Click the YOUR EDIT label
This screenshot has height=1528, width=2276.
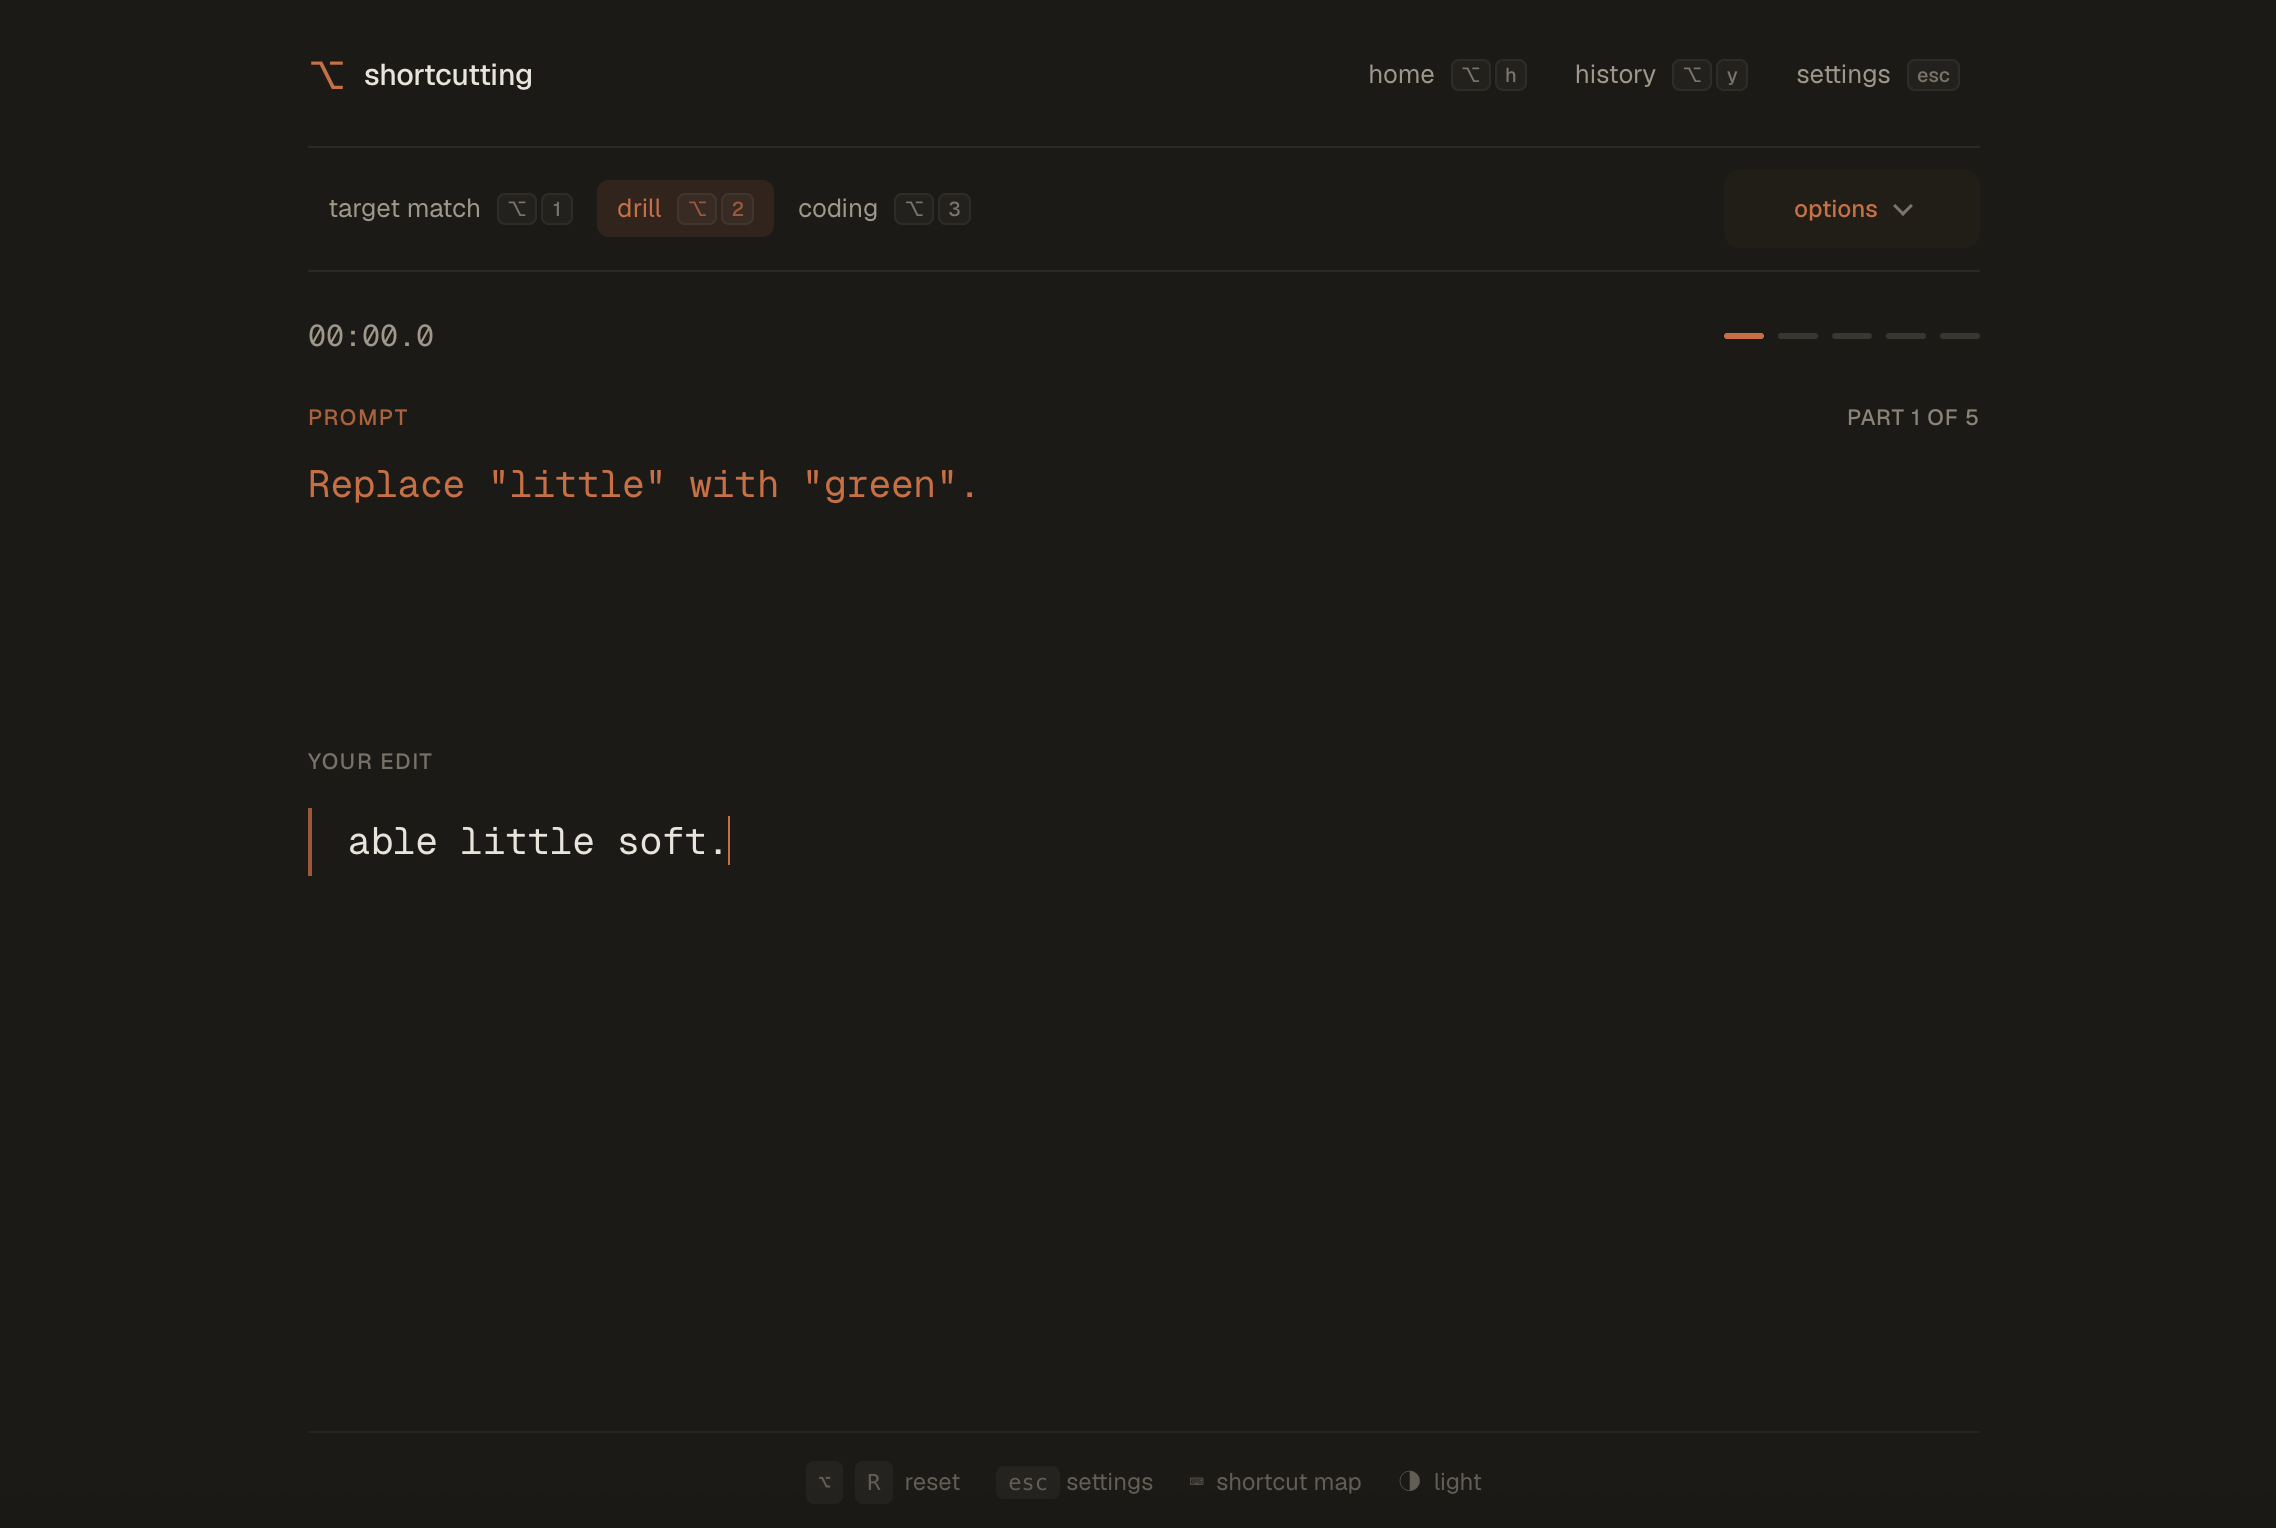(370, 762)
